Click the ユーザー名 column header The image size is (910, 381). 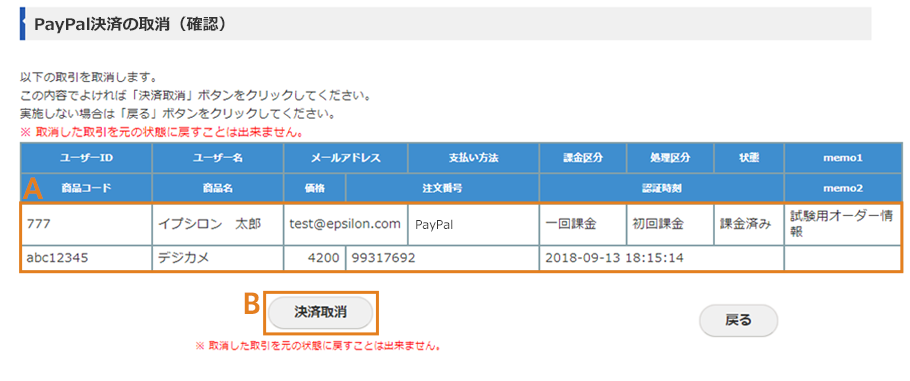[x=218, y=157]
